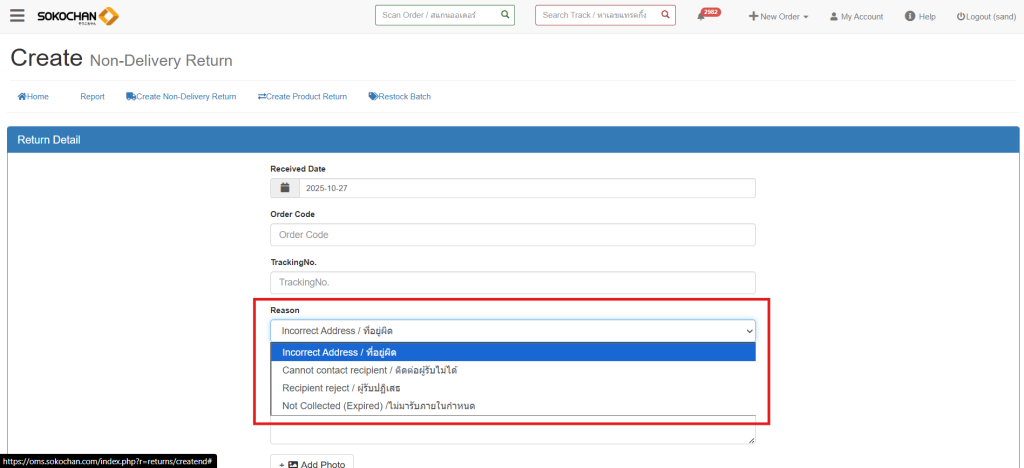This screenshot has height=468, width=1024.
Task: Click the Reason dropdown box
Action: pyautogui.click(x=512, y=331)
